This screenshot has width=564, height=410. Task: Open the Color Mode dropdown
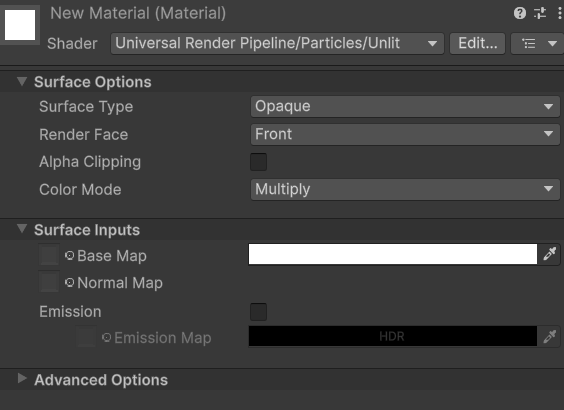click(x=405, y=190)
